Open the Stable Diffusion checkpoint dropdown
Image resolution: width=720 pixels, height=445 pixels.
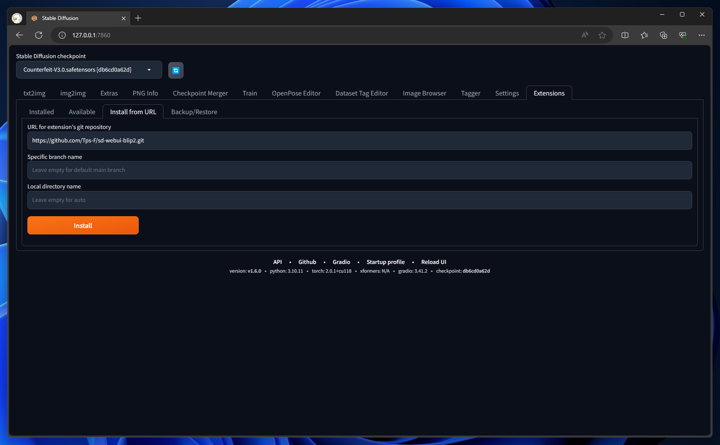89,70
